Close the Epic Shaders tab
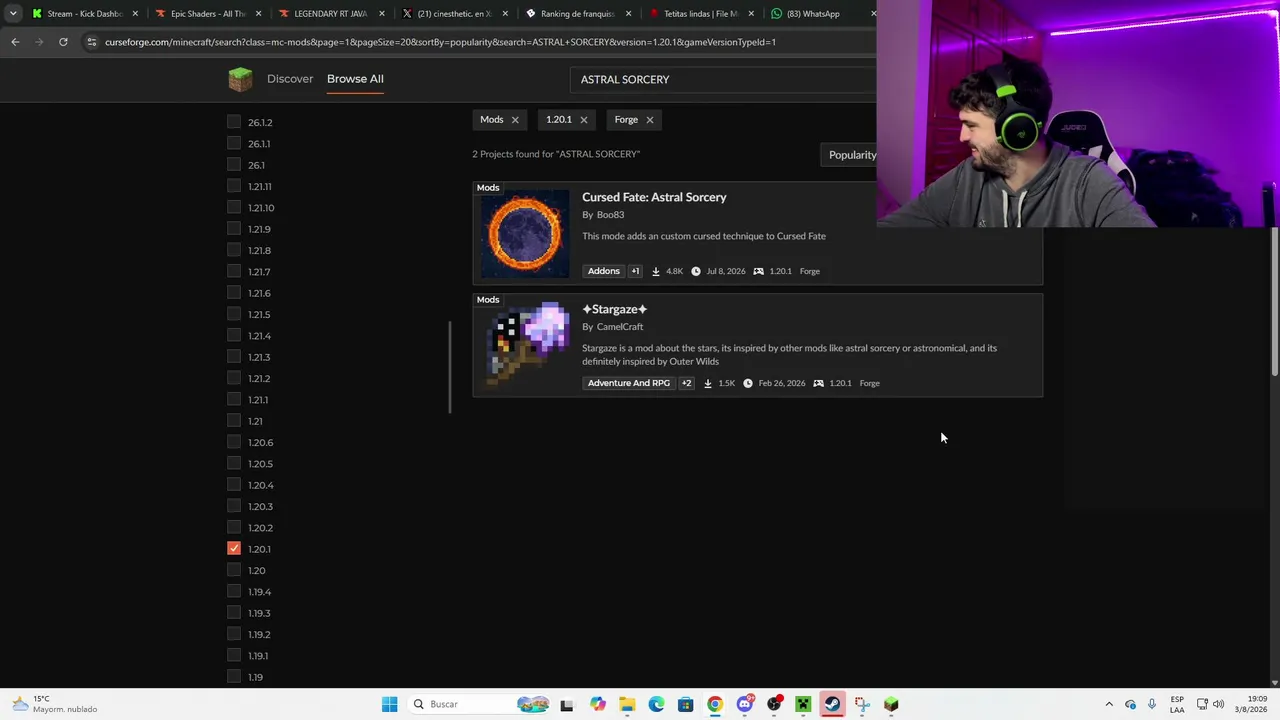The width and height of the screenshot is (1280, 720). pos(259,14)
